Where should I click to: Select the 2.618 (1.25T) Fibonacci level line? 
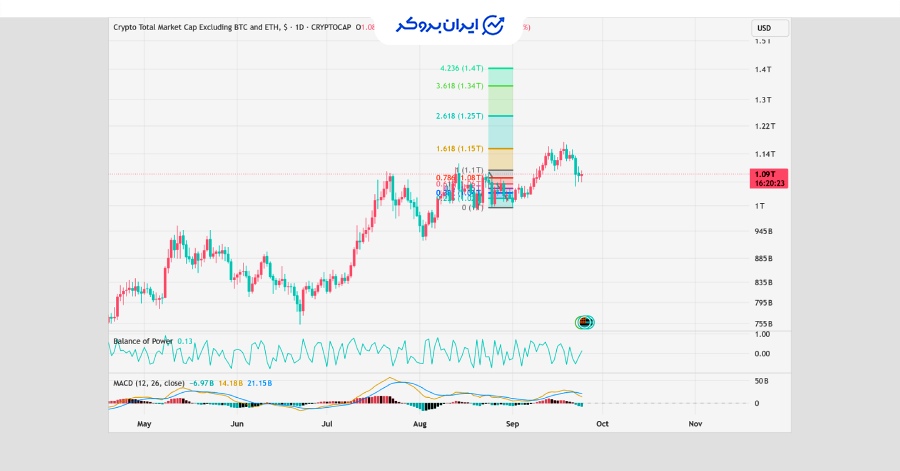point(500,117)
